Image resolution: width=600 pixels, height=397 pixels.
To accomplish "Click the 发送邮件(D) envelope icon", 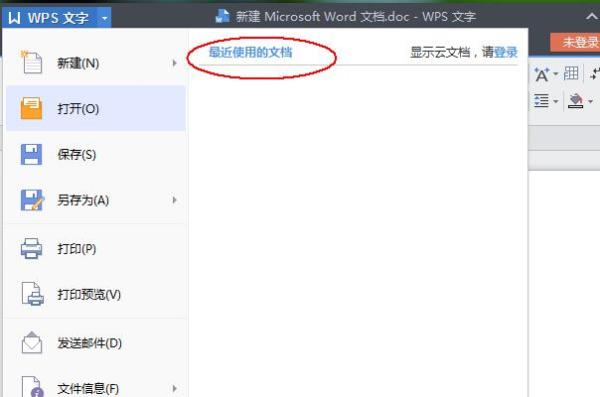I will point(32,342).
